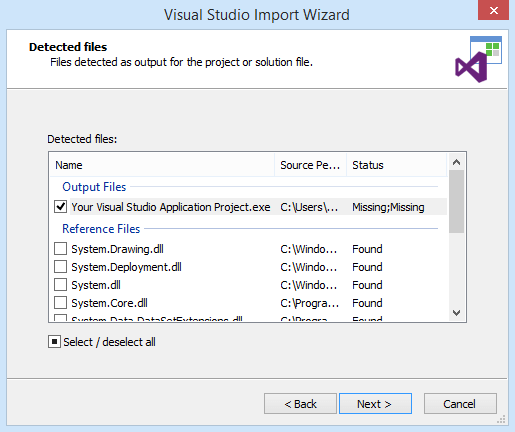Click the scroll down arrow
This screenshot has width=515, height=432.
click(x=456, y=313)
